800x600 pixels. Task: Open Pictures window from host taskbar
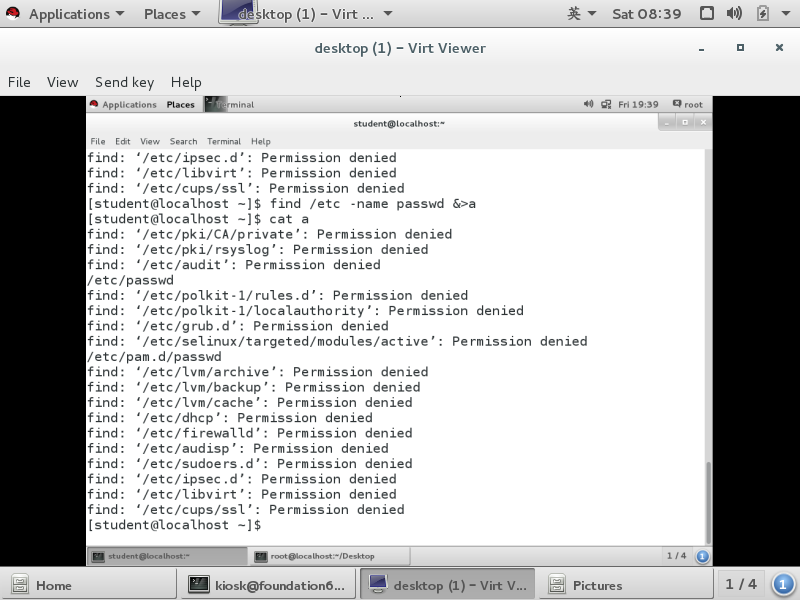[x=626, y=585]
